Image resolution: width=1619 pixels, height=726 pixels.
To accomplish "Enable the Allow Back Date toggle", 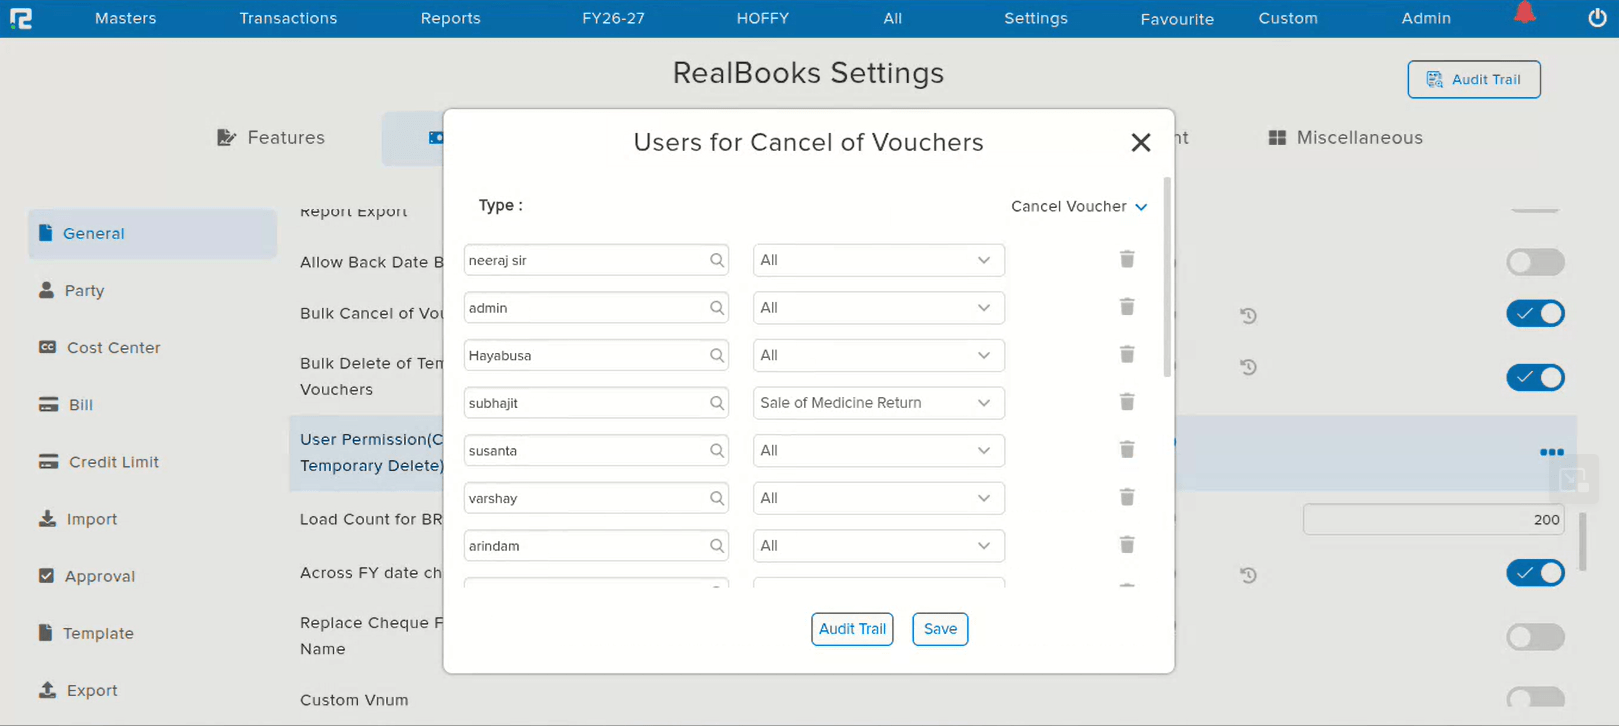I will tap(1535, 262).
